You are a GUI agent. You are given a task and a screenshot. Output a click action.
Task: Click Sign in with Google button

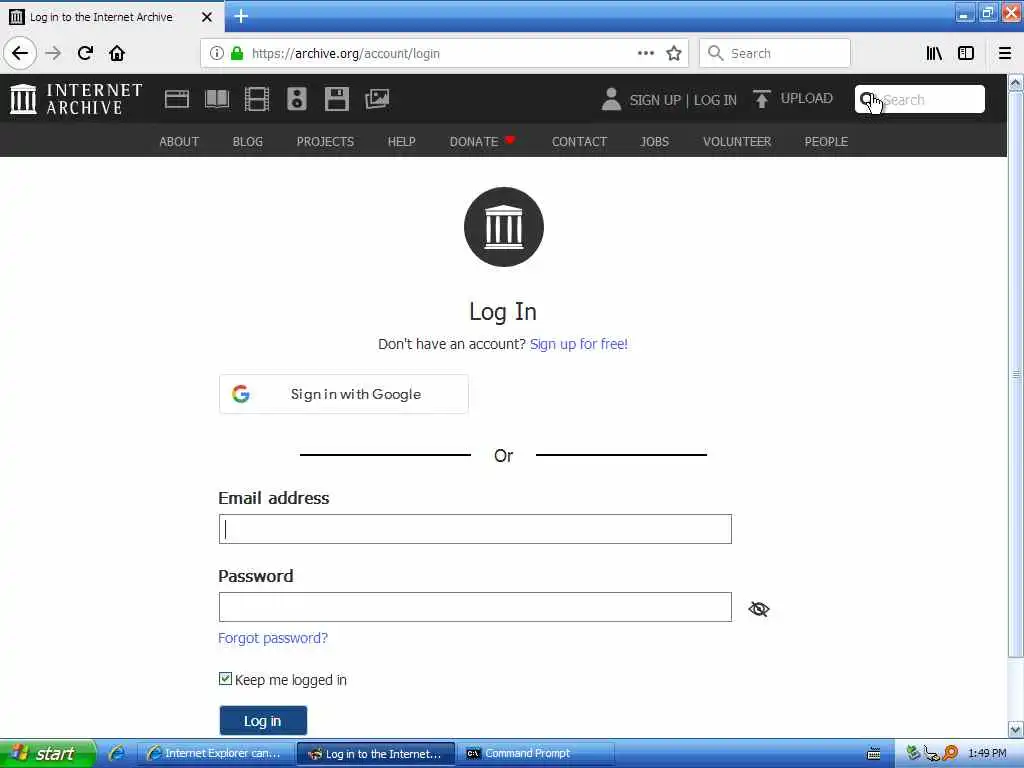[344, 394]
